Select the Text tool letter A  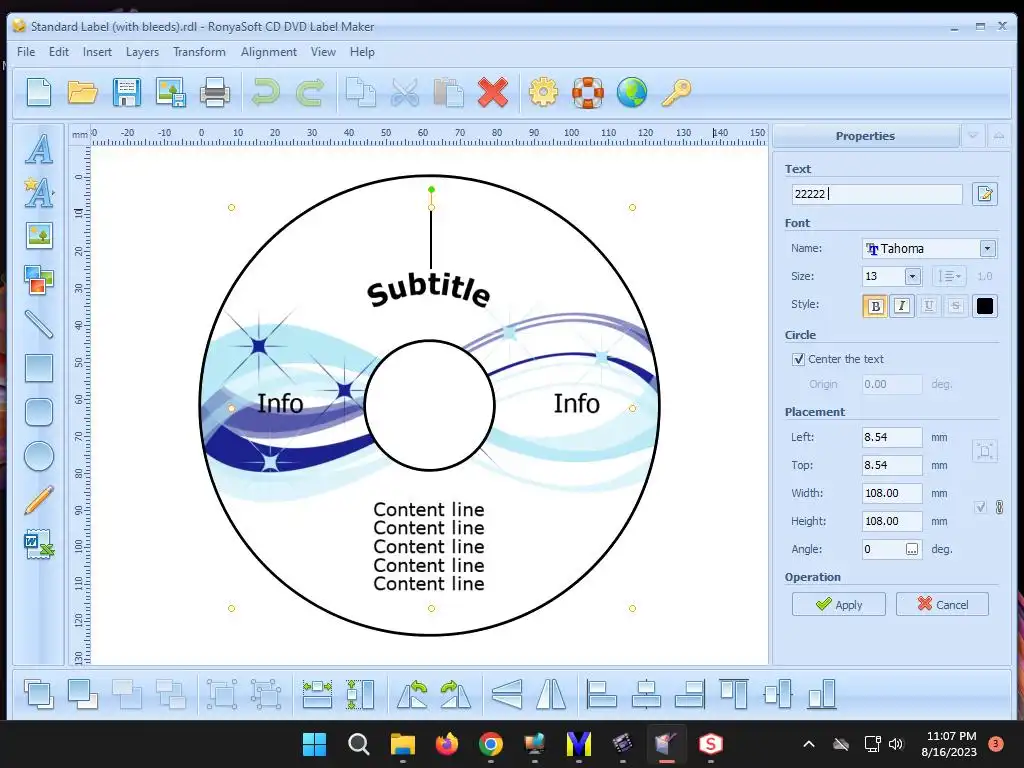[x=39, y=149]
